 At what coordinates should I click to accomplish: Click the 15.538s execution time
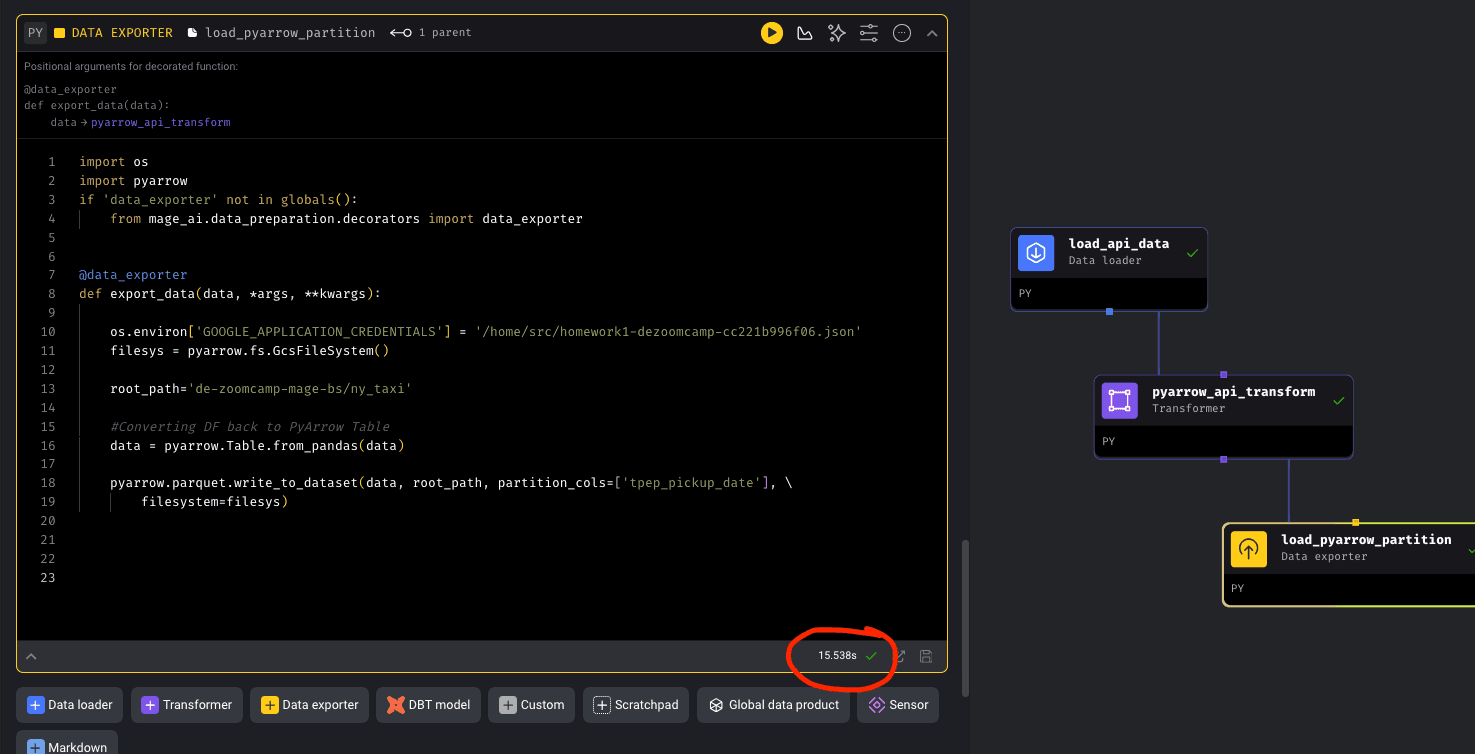point(837,656)
